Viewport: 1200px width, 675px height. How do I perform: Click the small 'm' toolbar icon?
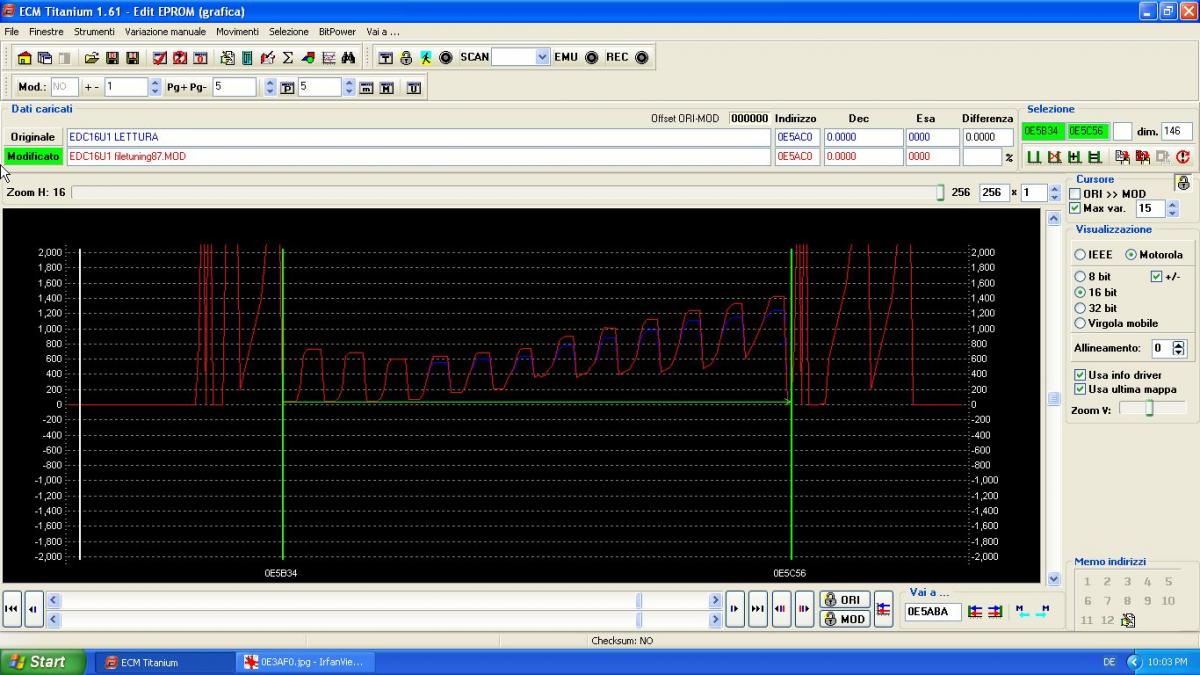[366, 88]
